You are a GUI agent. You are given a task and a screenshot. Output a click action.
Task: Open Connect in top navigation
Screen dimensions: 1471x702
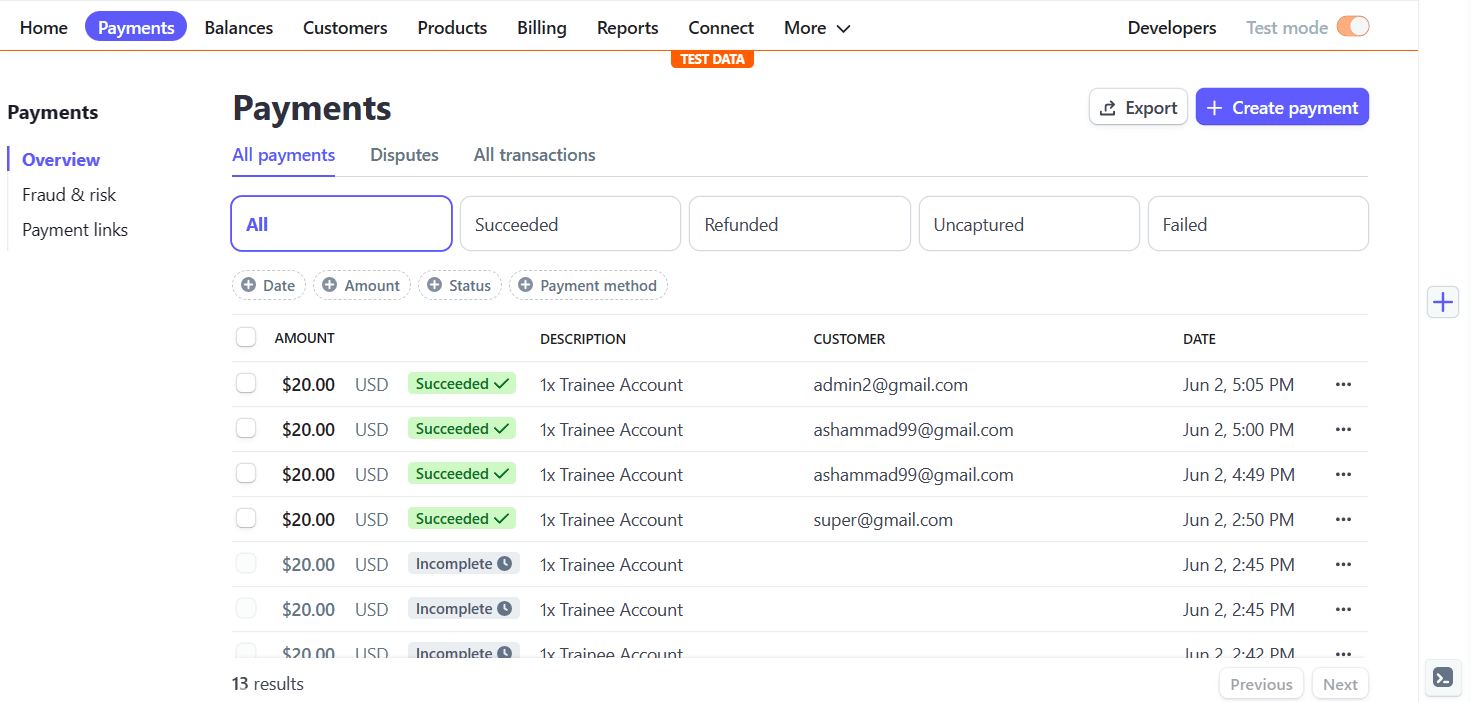click(x=721, y=28)
